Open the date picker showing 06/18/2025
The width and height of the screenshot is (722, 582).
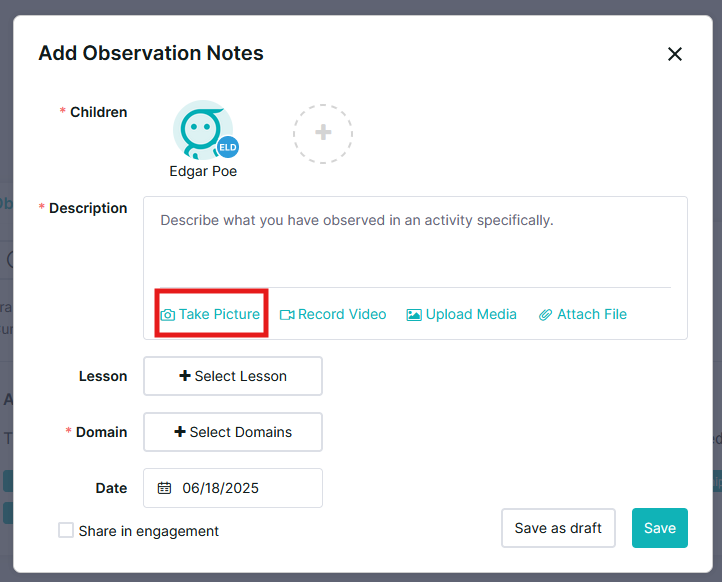click(x=233, y=488)
